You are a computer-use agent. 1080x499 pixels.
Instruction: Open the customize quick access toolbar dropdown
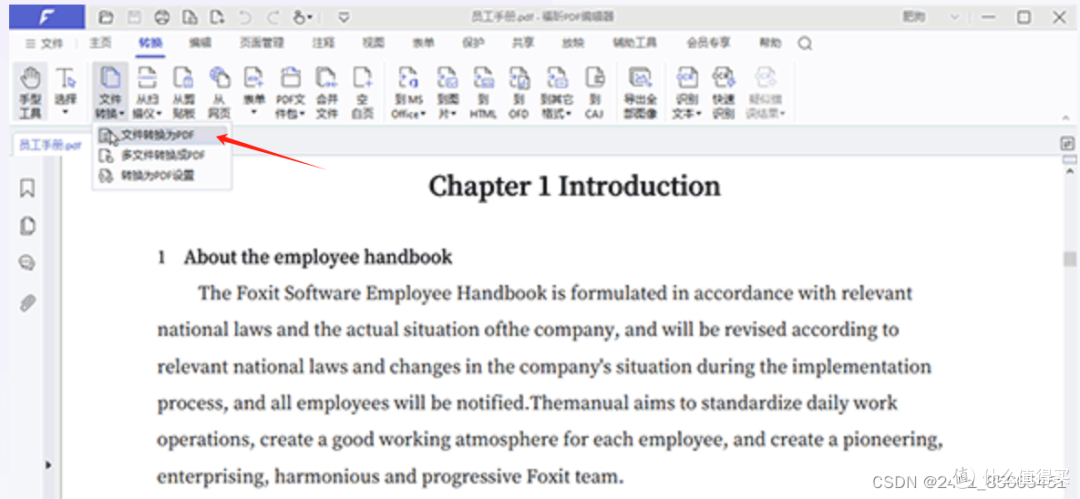pyautogui.click(x=344, y=17)
